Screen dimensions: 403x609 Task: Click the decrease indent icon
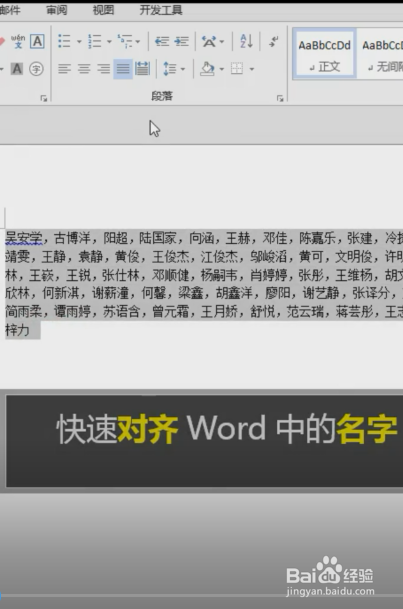coord(162,41)
